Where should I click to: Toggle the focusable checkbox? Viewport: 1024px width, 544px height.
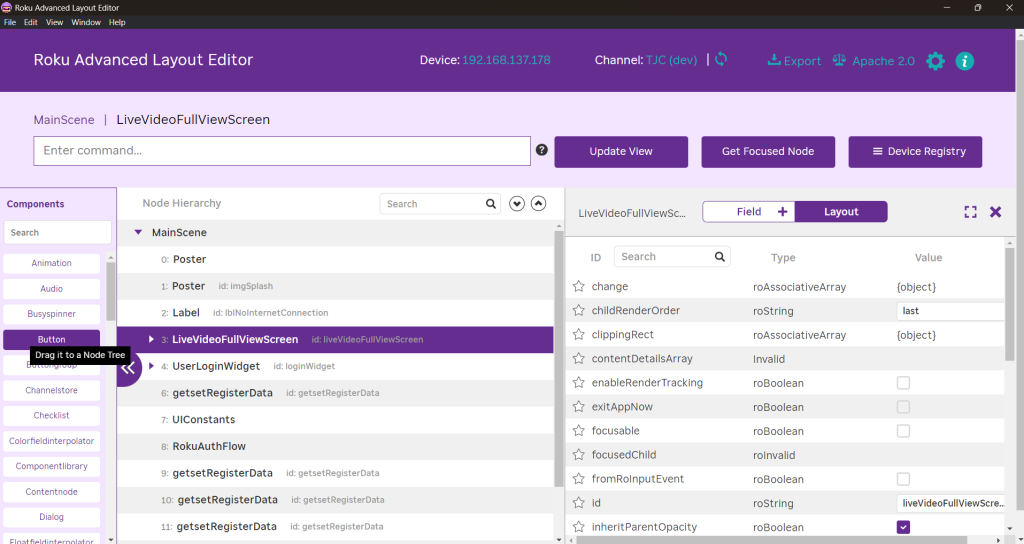[x=903, y=431]
